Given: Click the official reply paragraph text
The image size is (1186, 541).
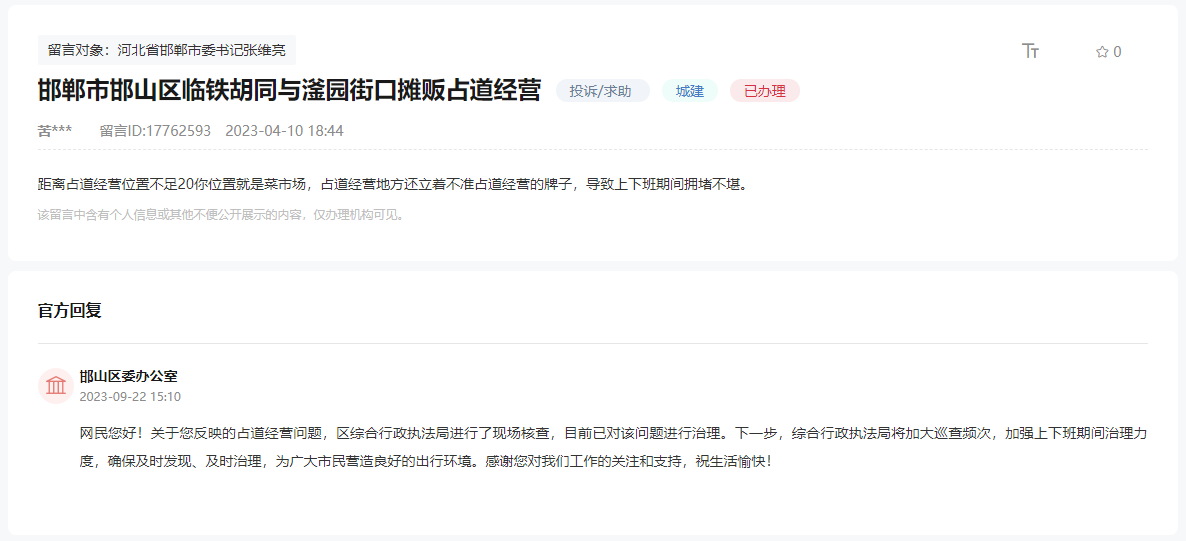Looking at the screenshot, I should tap(613, 447).
